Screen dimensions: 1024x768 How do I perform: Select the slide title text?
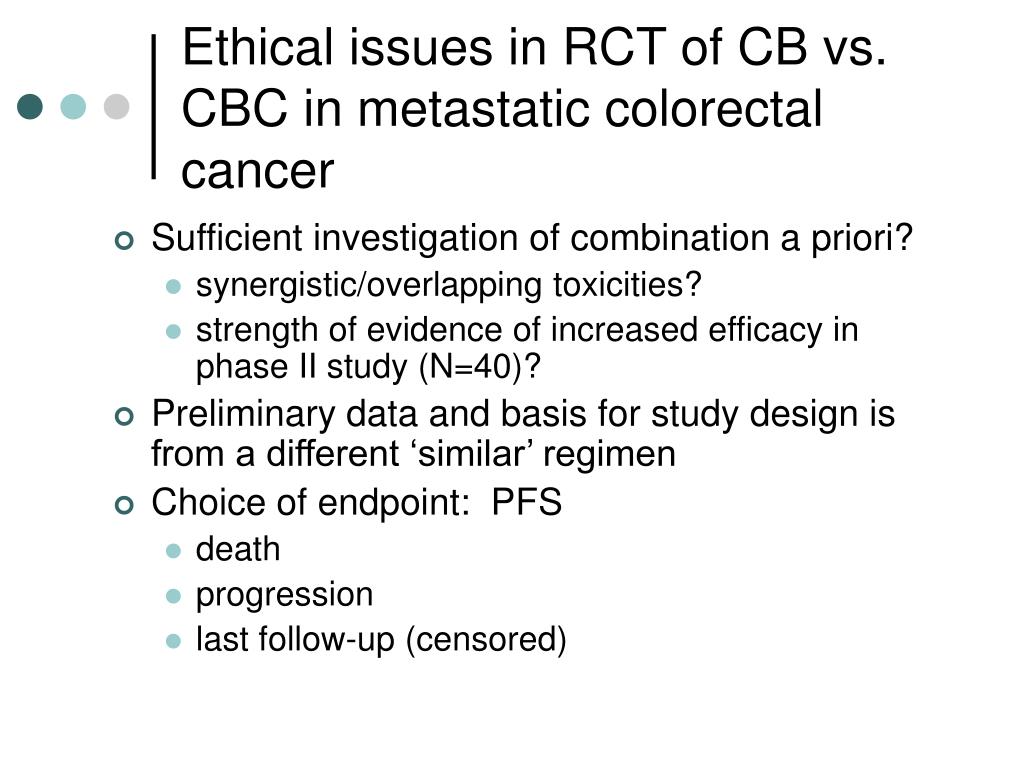click(534, 108)
